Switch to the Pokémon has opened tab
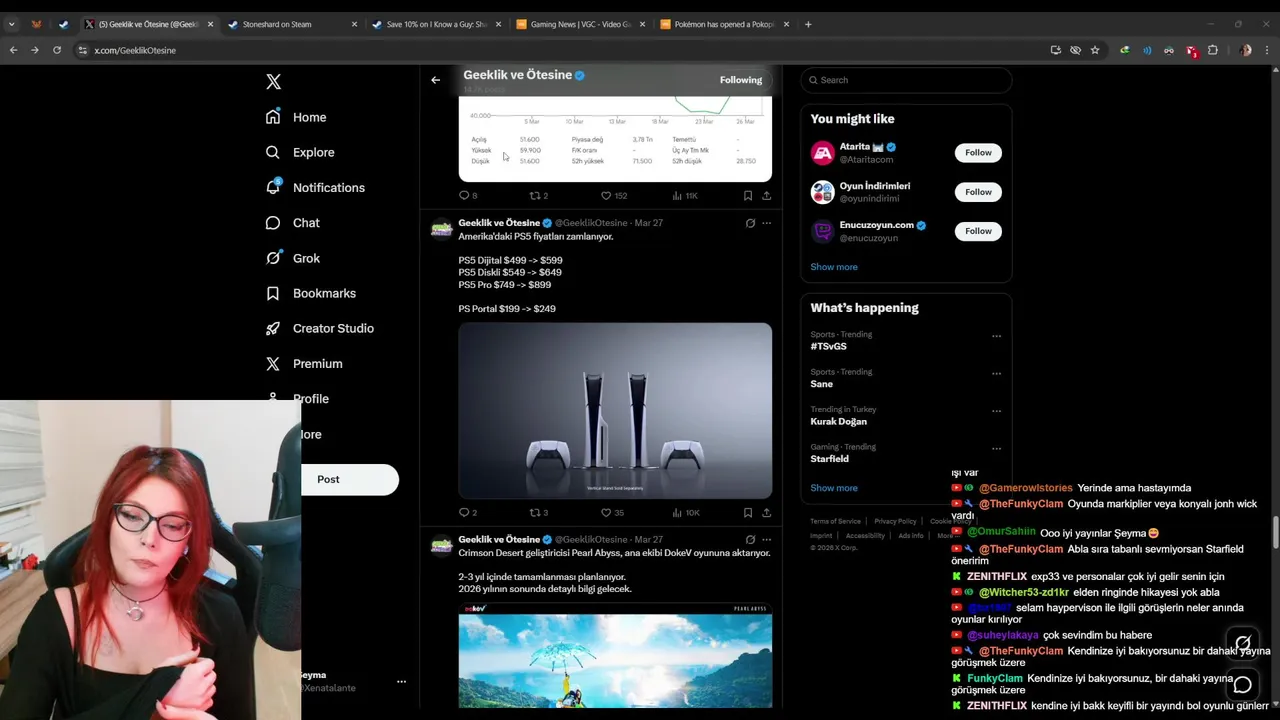1280x720 pixels. pos(724,24)
